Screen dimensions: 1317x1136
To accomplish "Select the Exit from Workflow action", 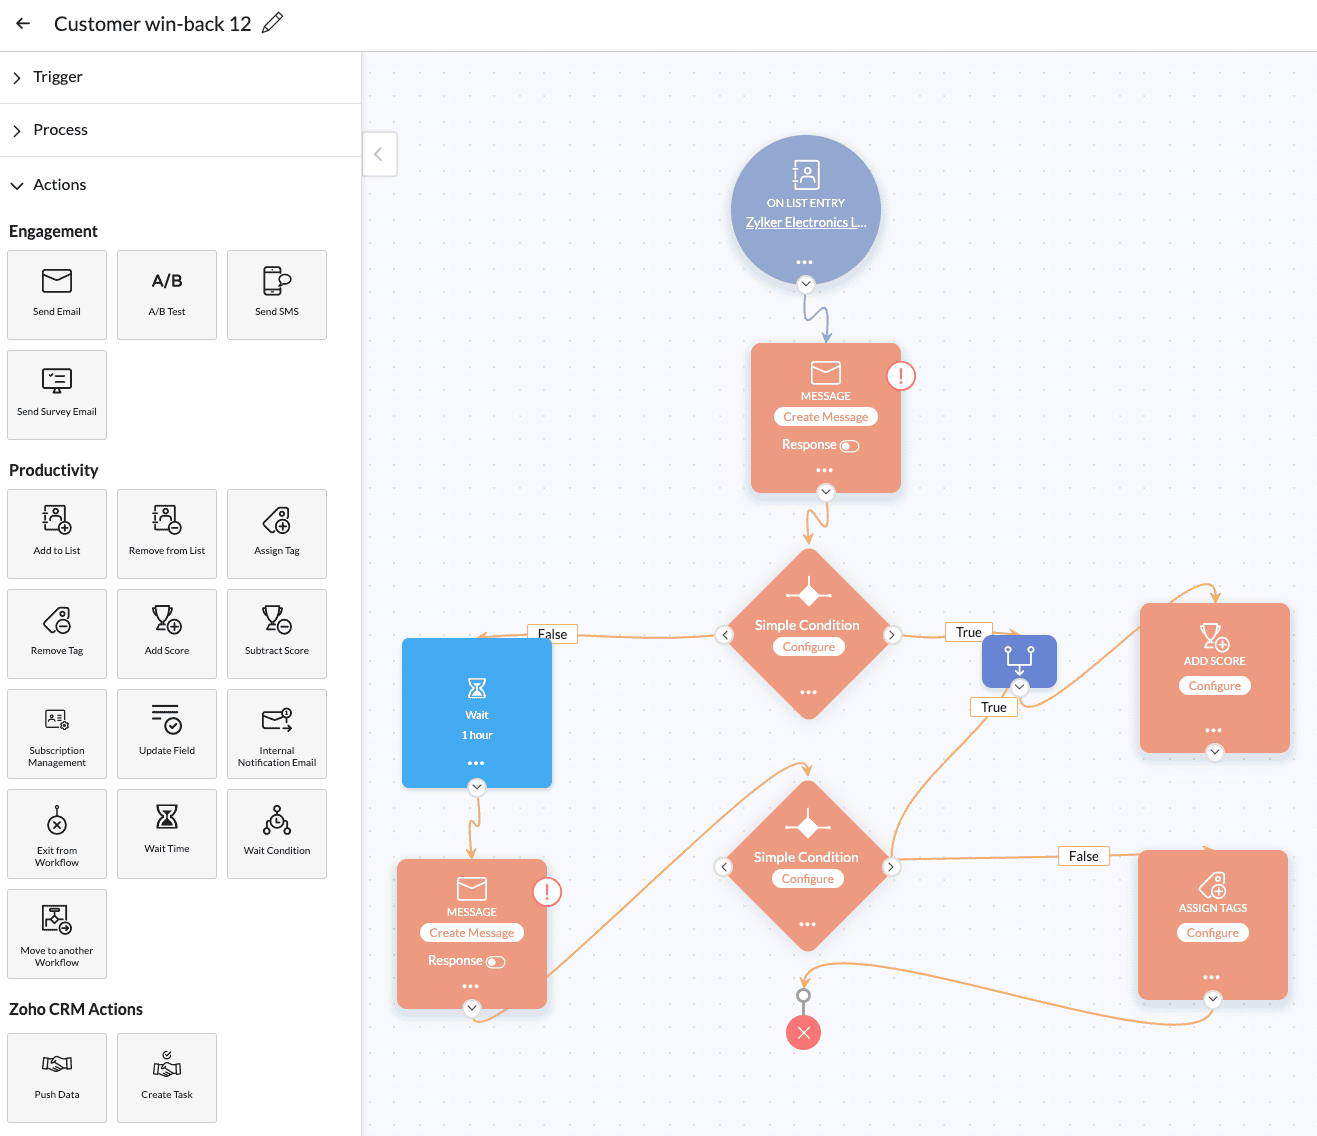I will click(x=57, y=834).
